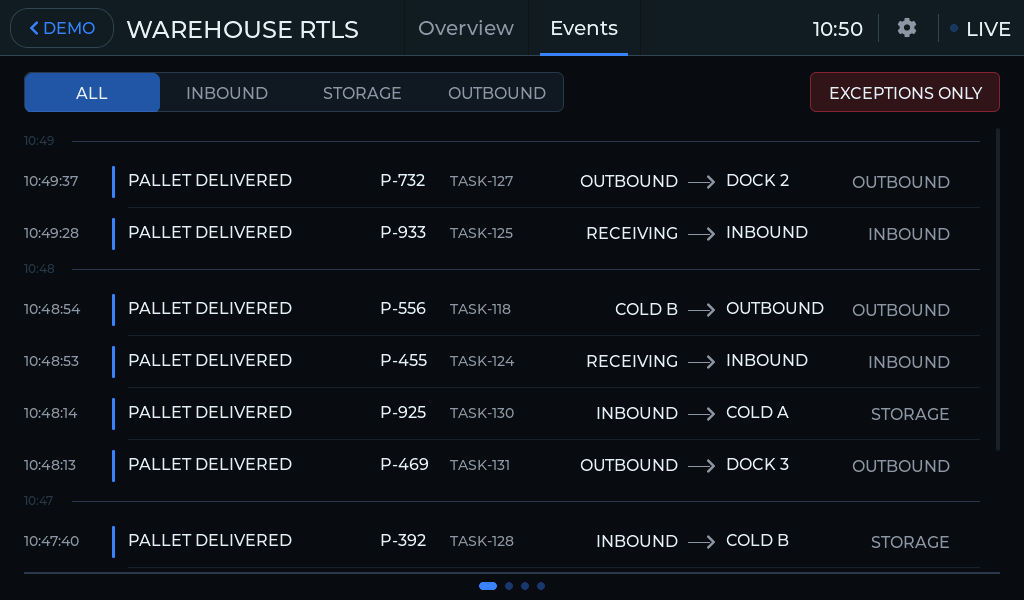Viewport: 1024px width, 600px height.
Task: Select pallet P-933 in event row
Action: [403, 232]
